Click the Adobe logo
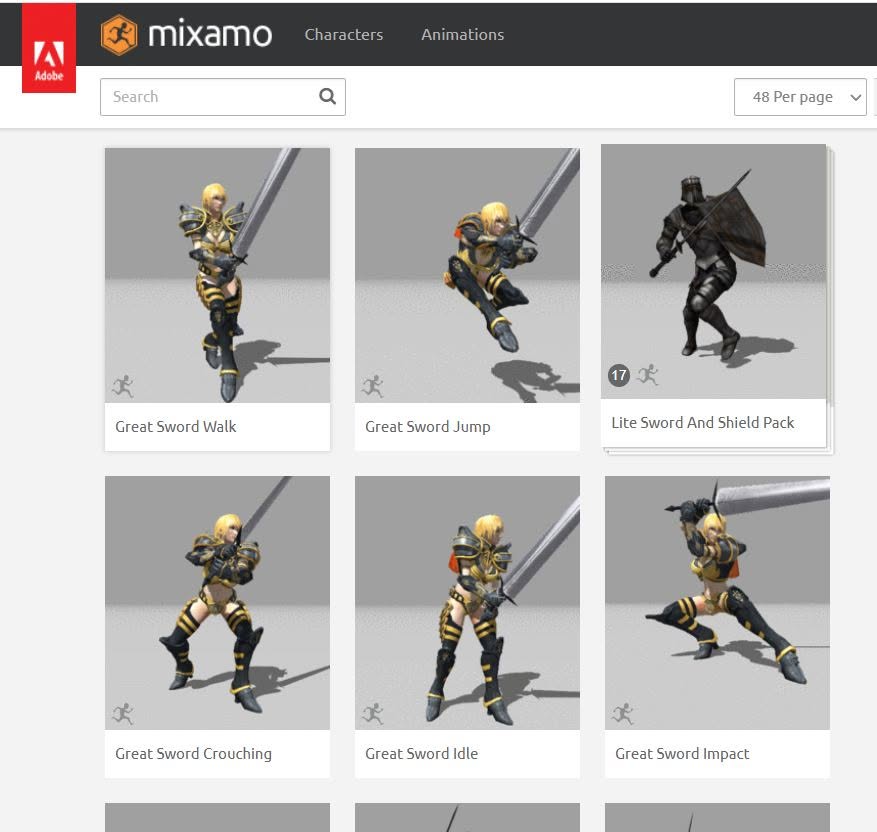Viewport: 877px width, 832px height. (x=49, y=48)
